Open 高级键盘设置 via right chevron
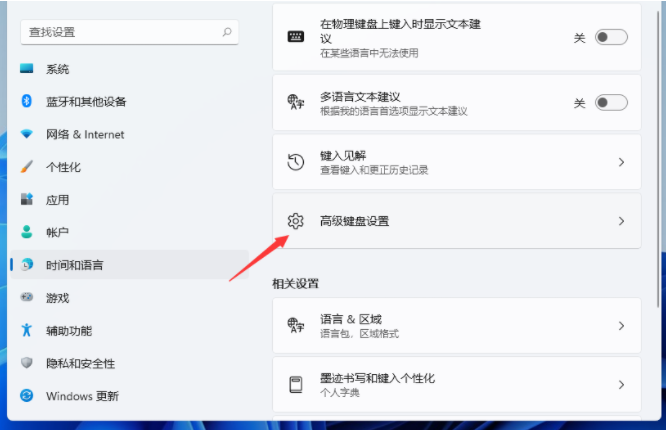Viewport: 666px width, 430px height. [621, 221]
